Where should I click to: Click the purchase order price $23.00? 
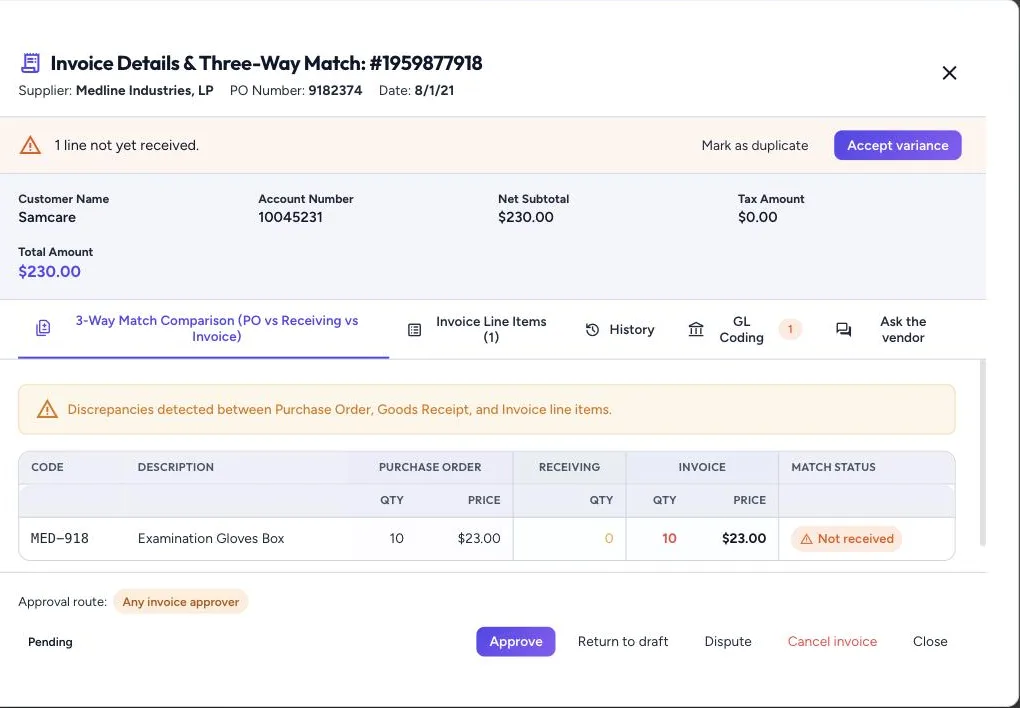[479, 539]
